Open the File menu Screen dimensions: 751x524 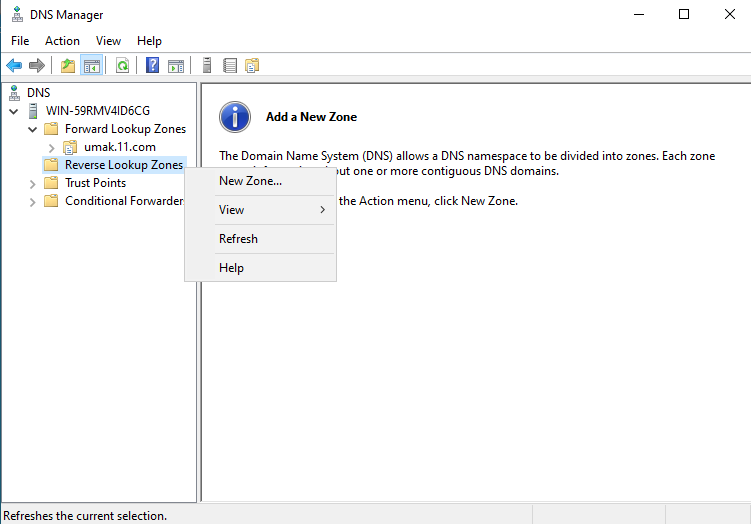(x=20, y=41)
